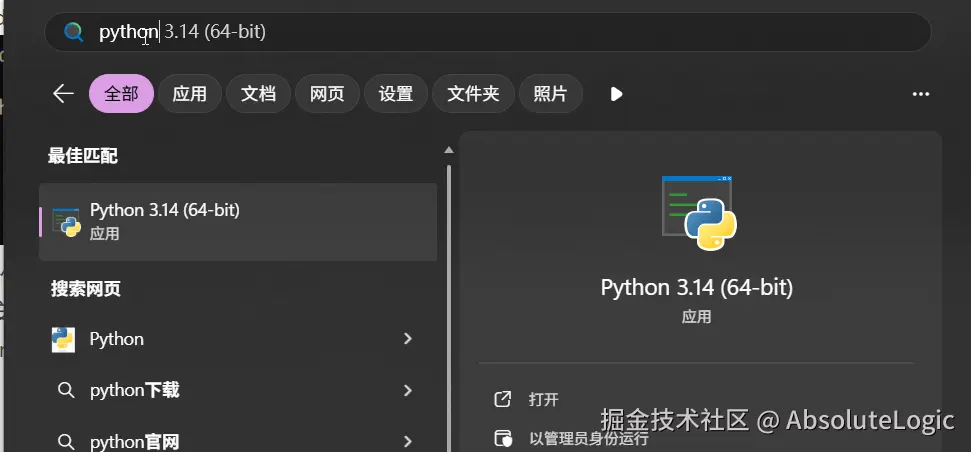Switch to the 应用 filter tab
Screen dimensions: 971x452
tap(189, 93)
